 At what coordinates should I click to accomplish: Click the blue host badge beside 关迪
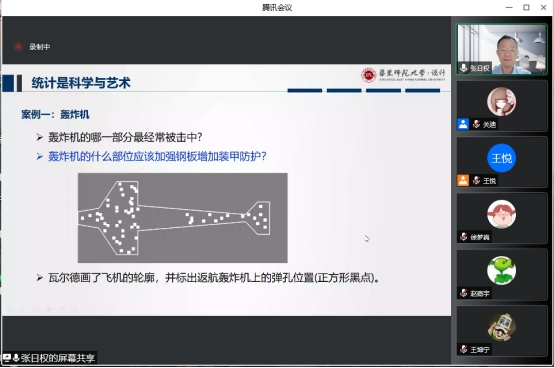463,124
